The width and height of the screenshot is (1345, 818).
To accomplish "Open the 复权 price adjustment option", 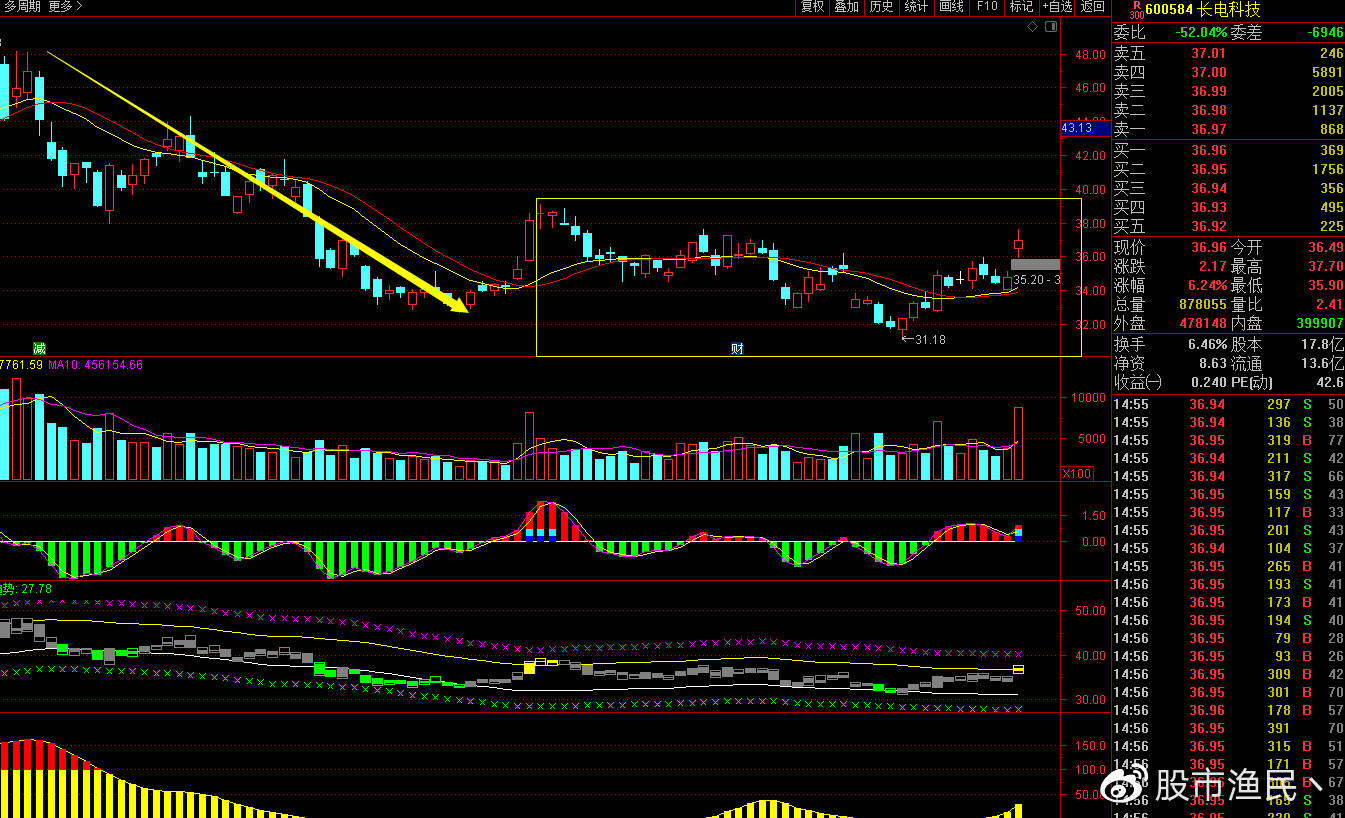I will tap(812, 7).
